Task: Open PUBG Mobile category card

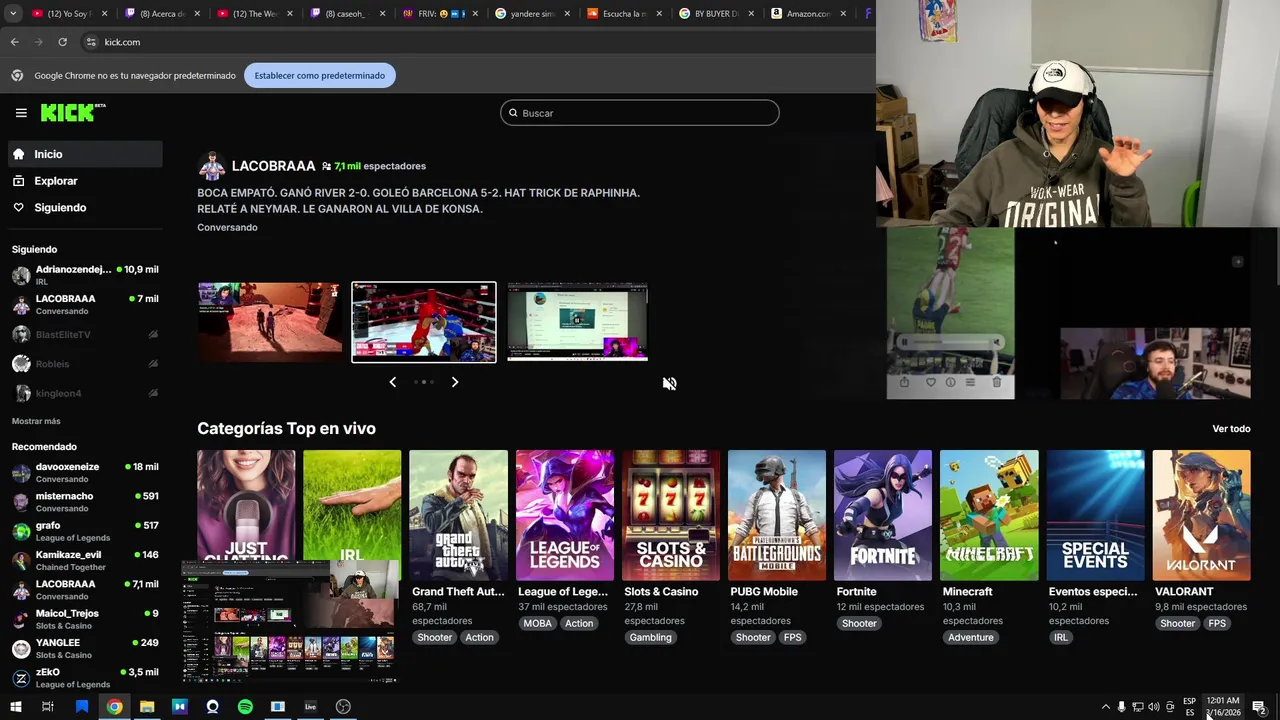Action: [777, 515]
